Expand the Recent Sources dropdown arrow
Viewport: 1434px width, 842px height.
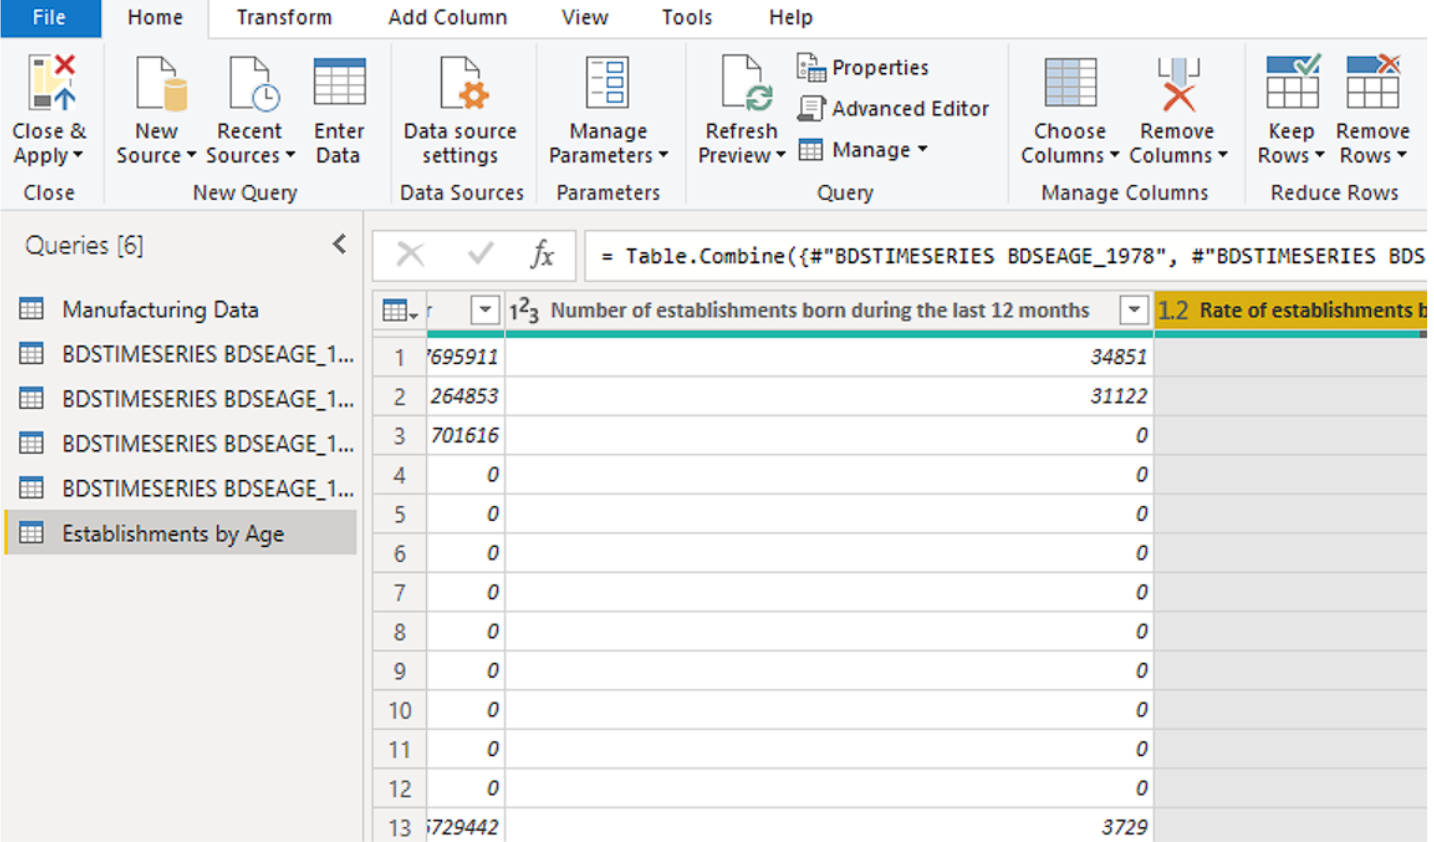pos(290,155)
